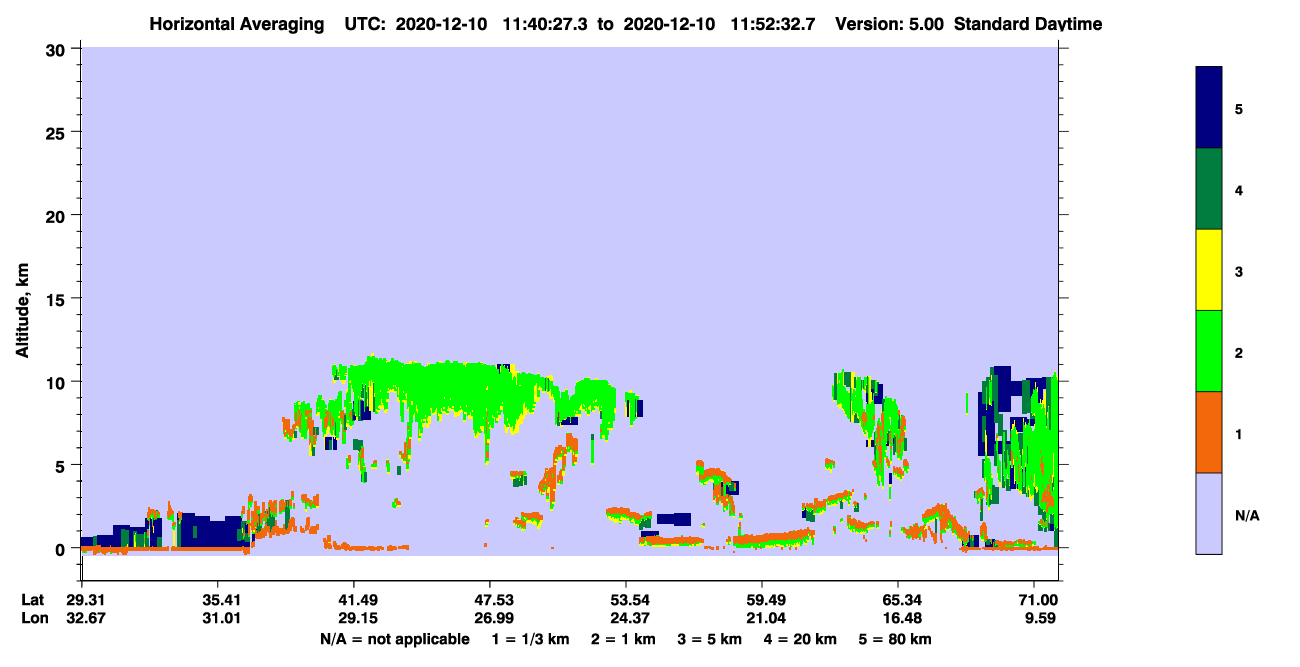Viewport: 1300px width, 667px height.
Task: Click the '1 = 1/3 km' legend text
Action: point(530,639)
